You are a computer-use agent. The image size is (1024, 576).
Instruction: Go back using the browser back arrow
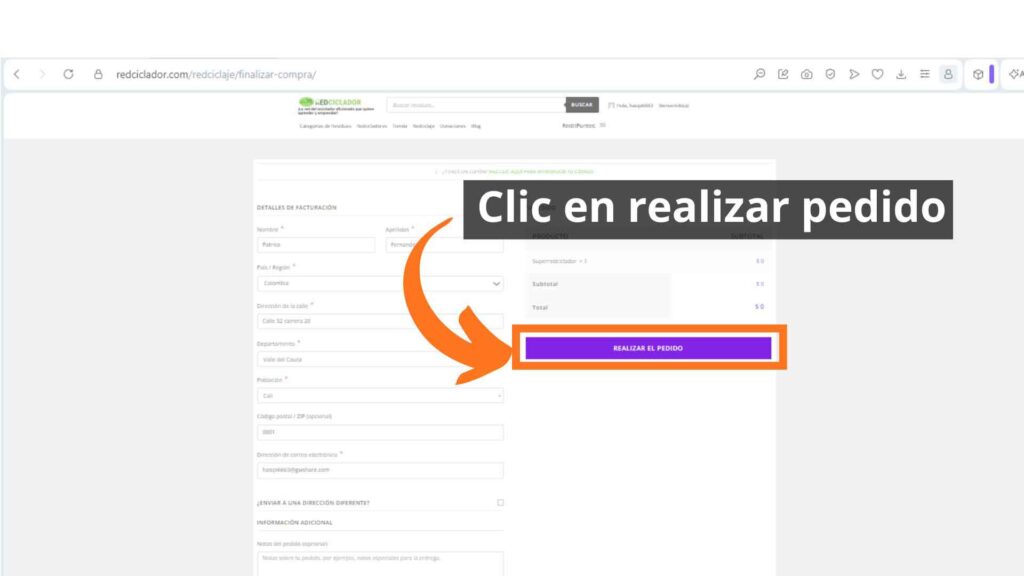(17, 74)
